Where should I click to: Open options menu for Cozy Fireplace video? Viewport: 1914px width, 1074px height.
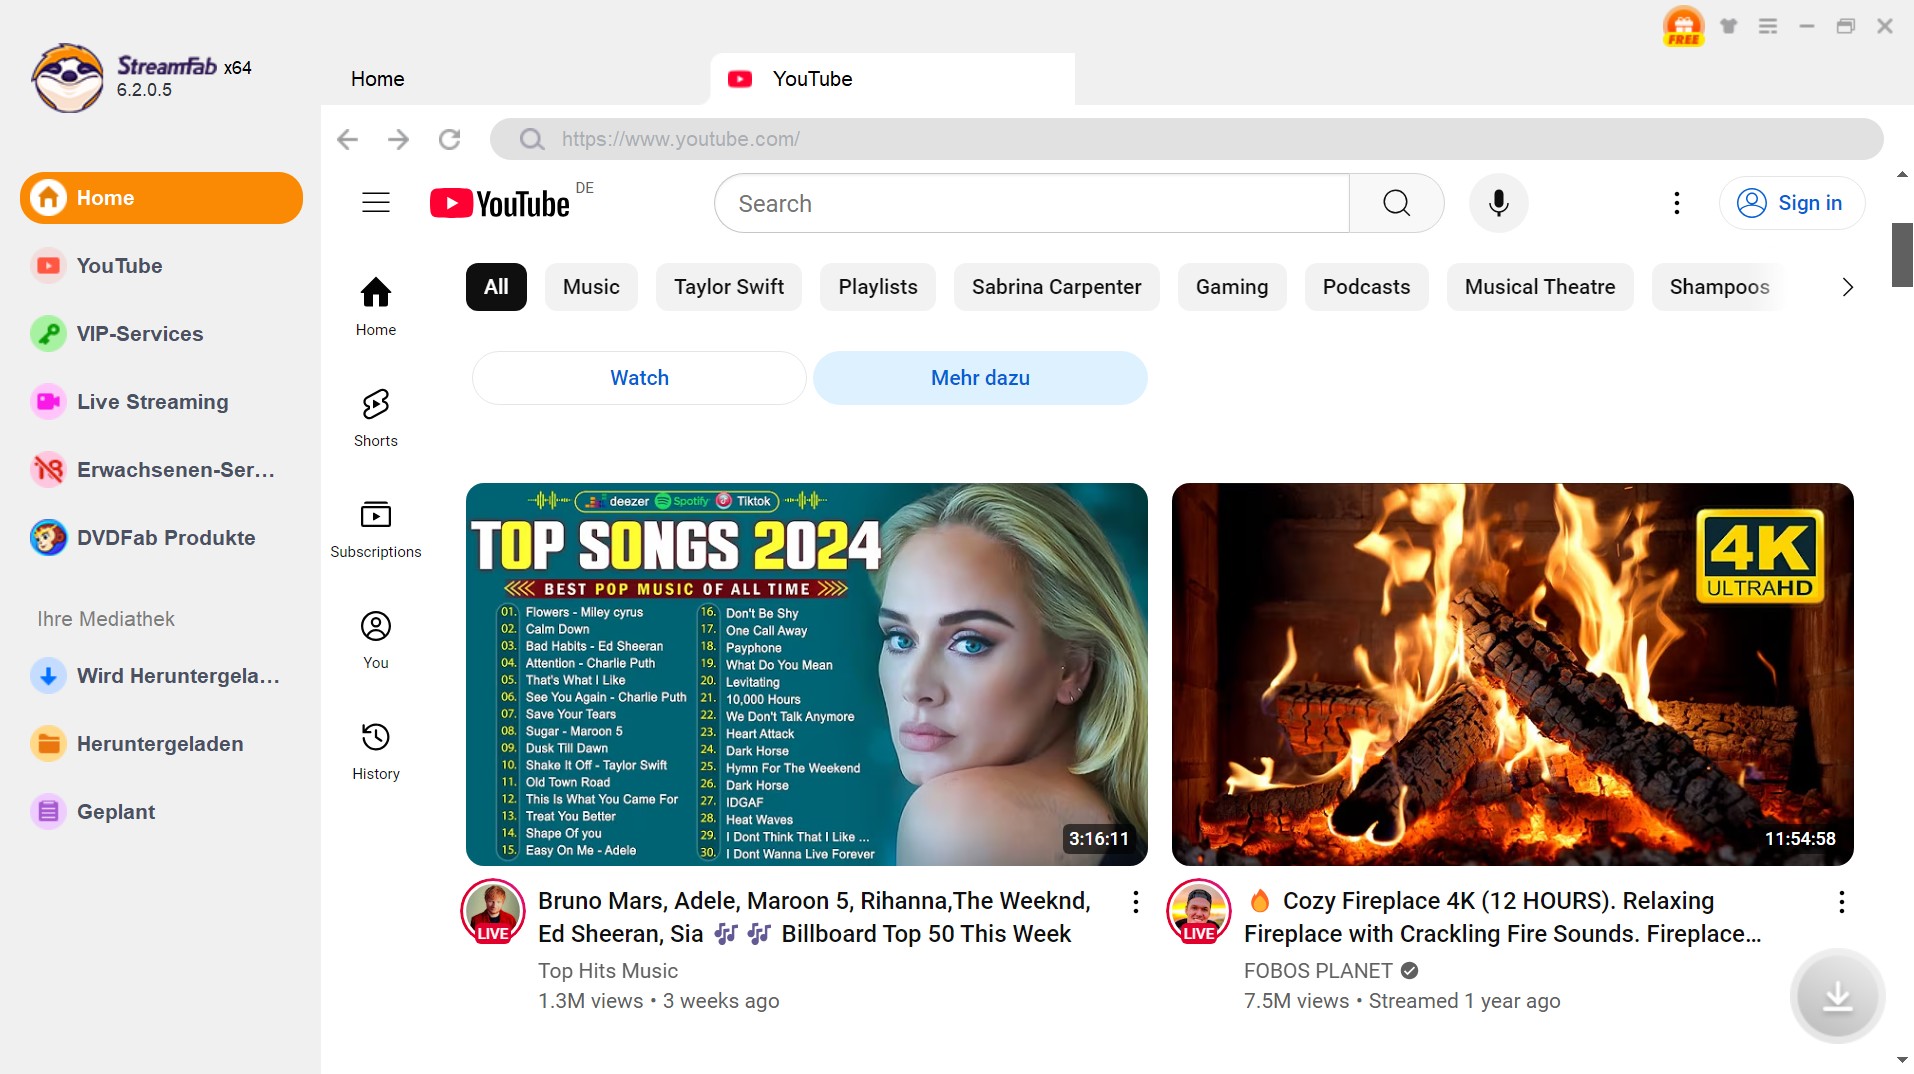[x=1841, y=902]
